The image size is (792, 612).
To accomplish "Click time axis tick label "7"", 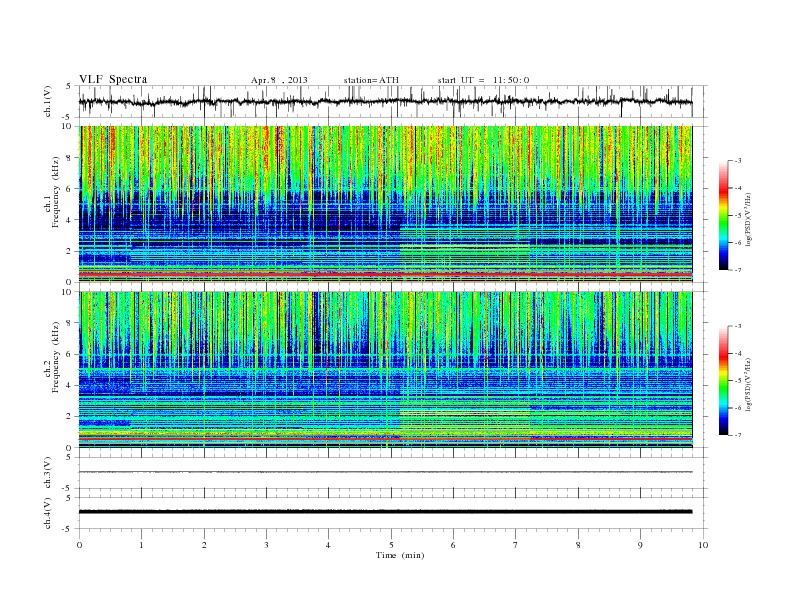I will click(515, 545).
